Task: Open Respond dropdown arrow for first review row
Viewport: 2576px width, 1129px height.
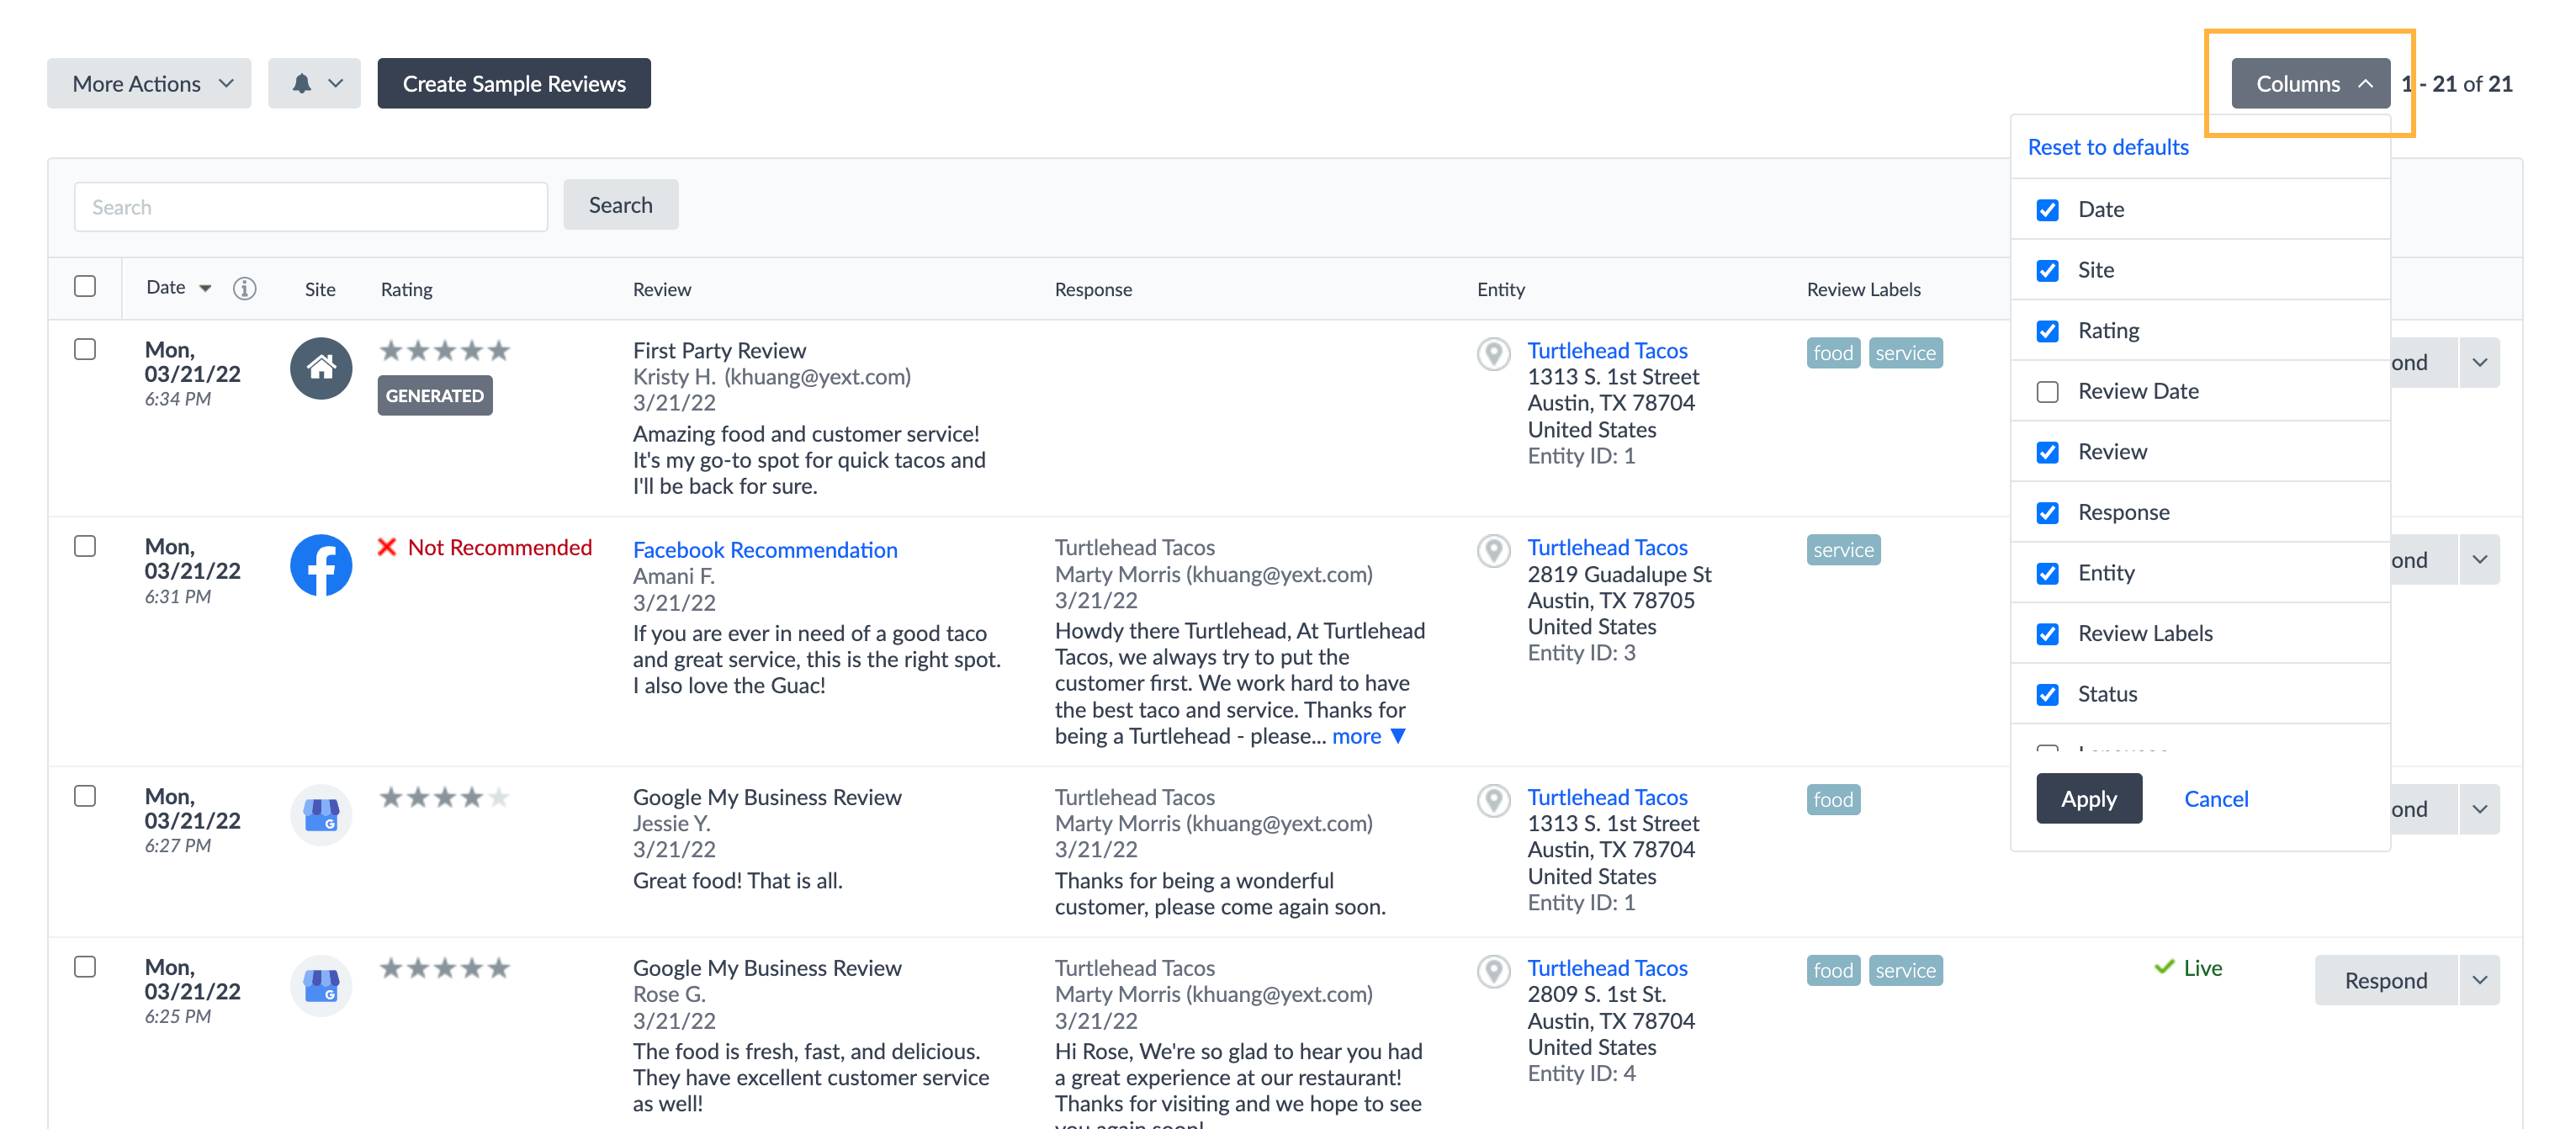Action: click(x=2479, y=362)
